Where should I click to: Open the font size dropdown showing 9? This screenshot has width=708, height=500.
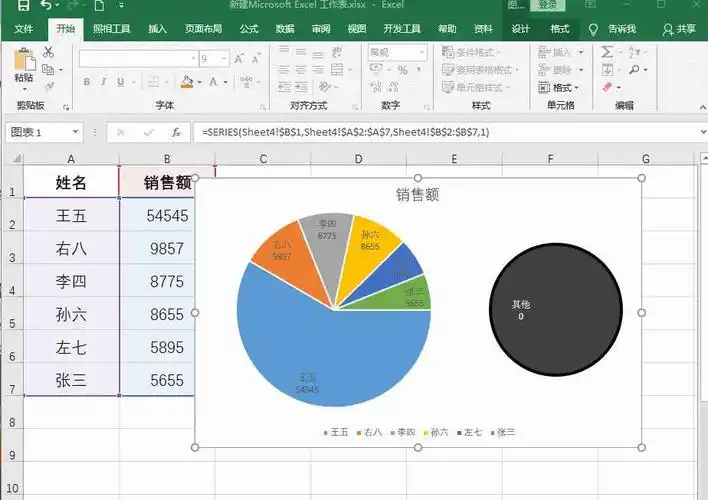click(224, 59)
